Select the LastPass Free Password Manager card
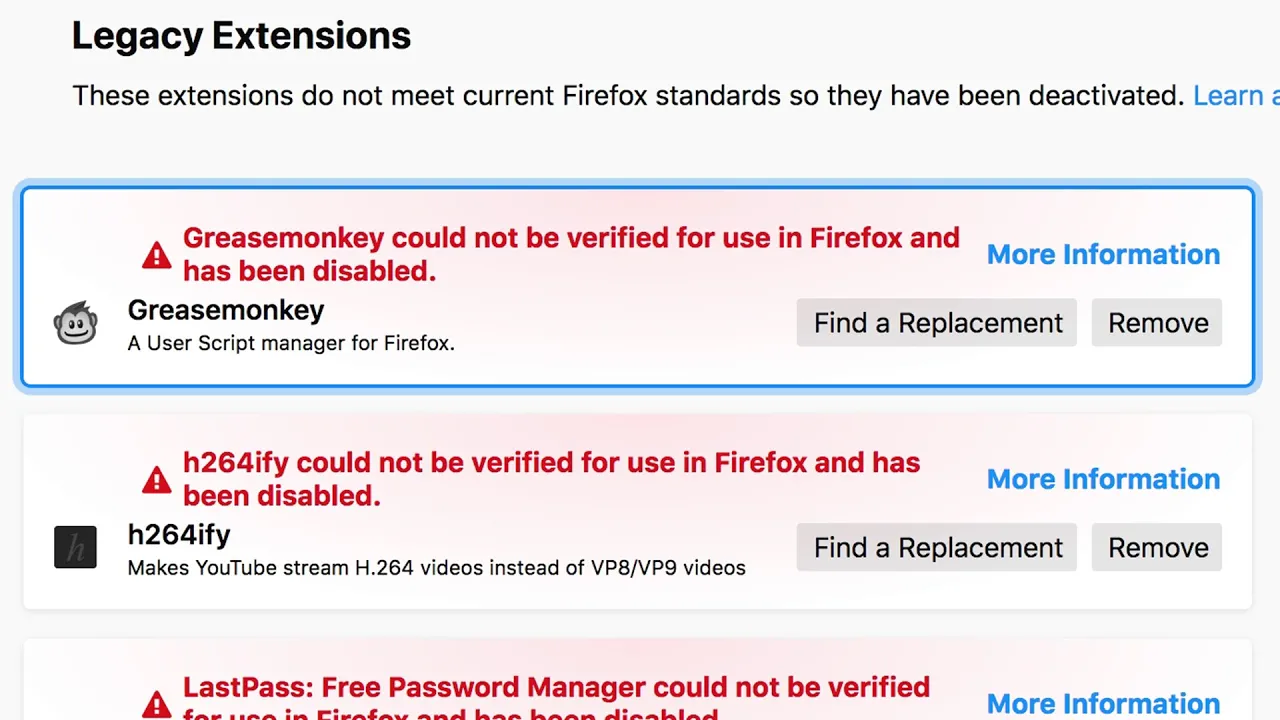 637,680
